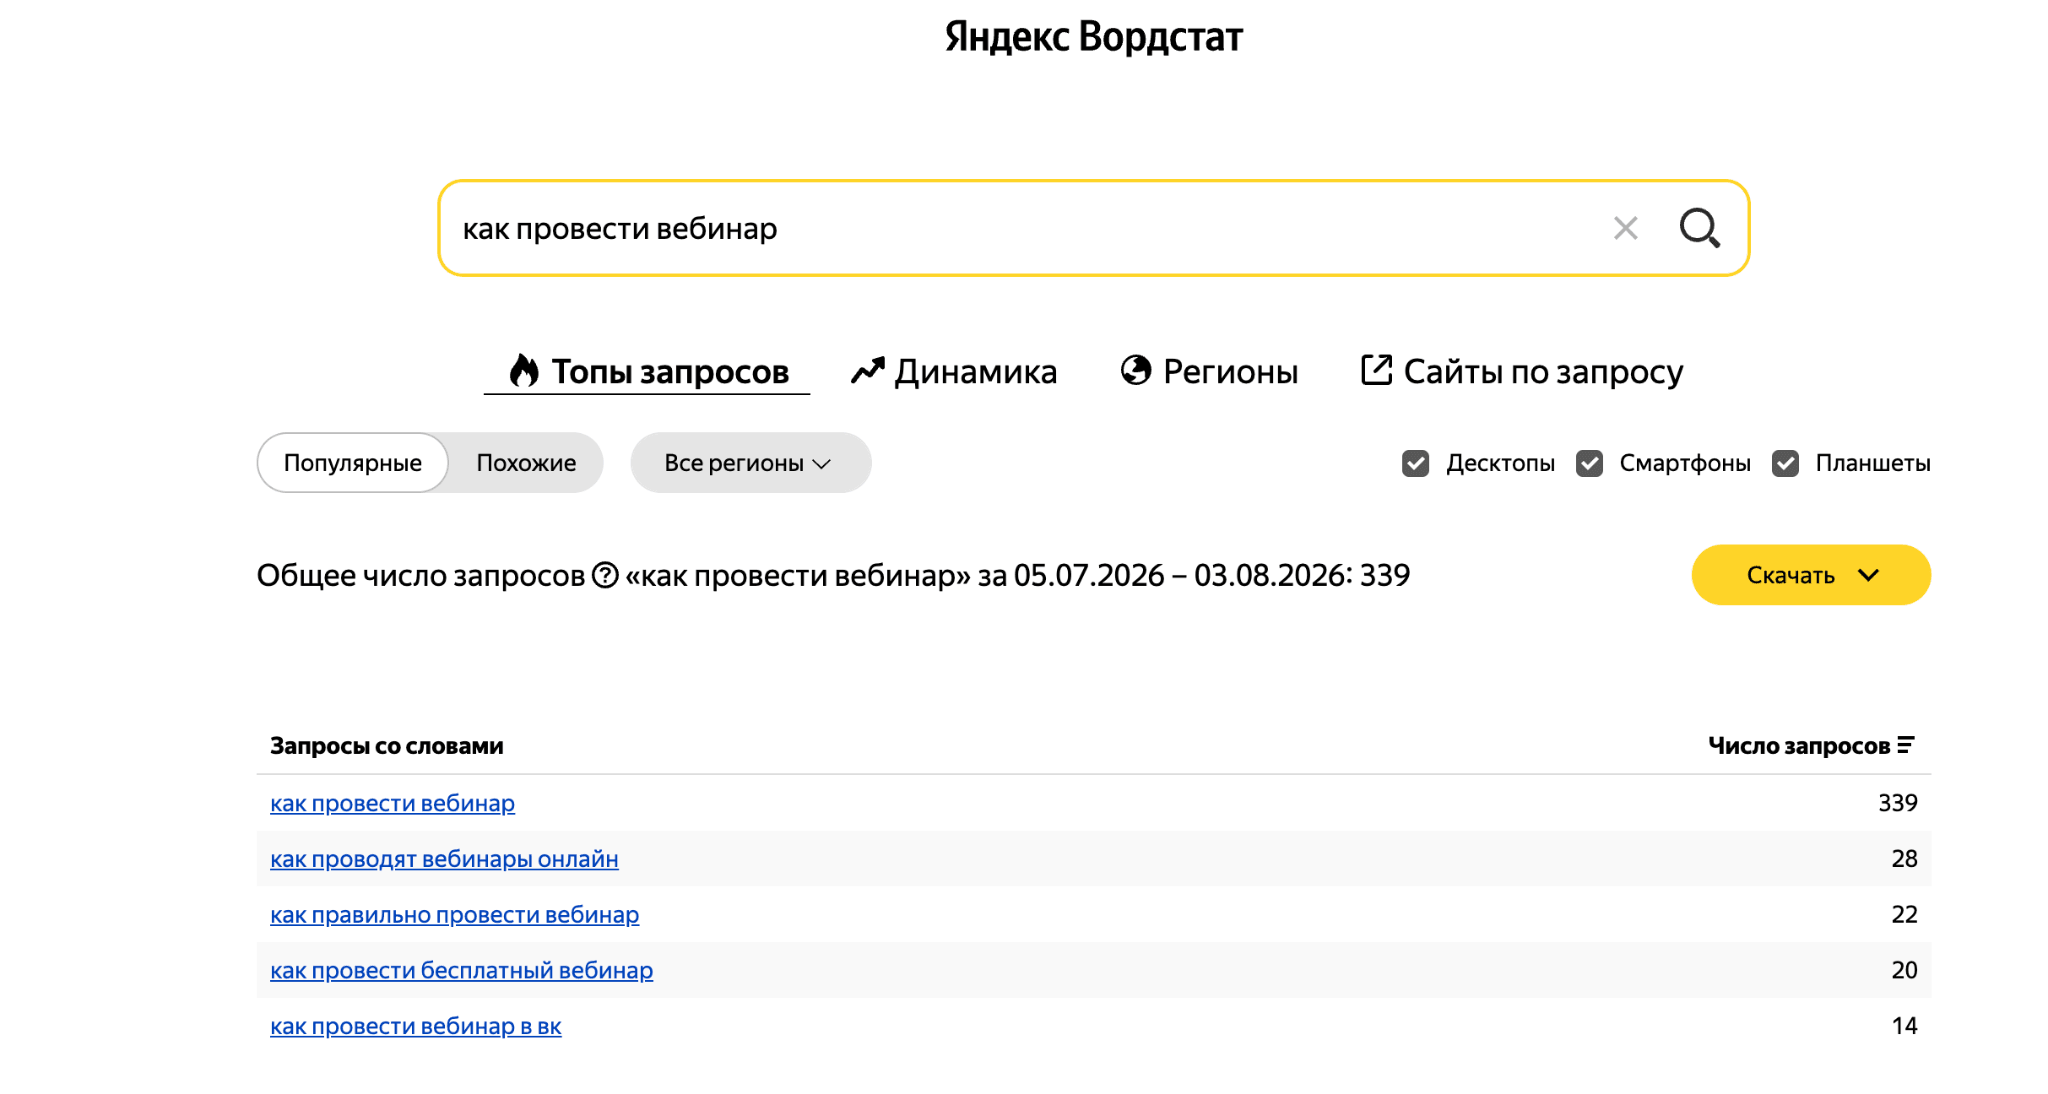Focus the search field containing как провести вебинар
The height and width of the screenshot is (1094, 2048).
click(x=1094, y=228)
